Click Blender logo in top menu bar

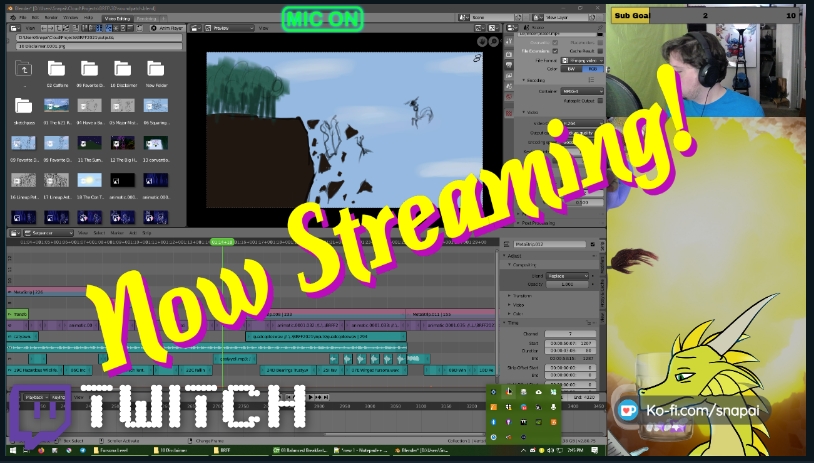[13, 18]
